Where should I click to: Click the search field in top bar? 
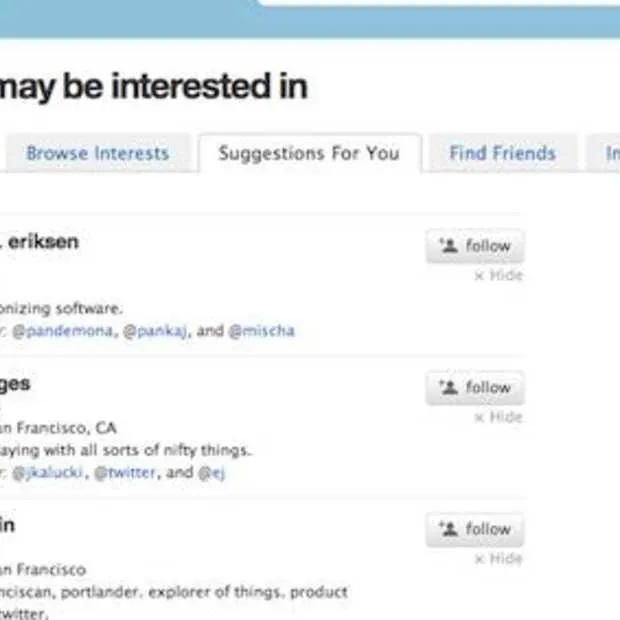point(440,3)
